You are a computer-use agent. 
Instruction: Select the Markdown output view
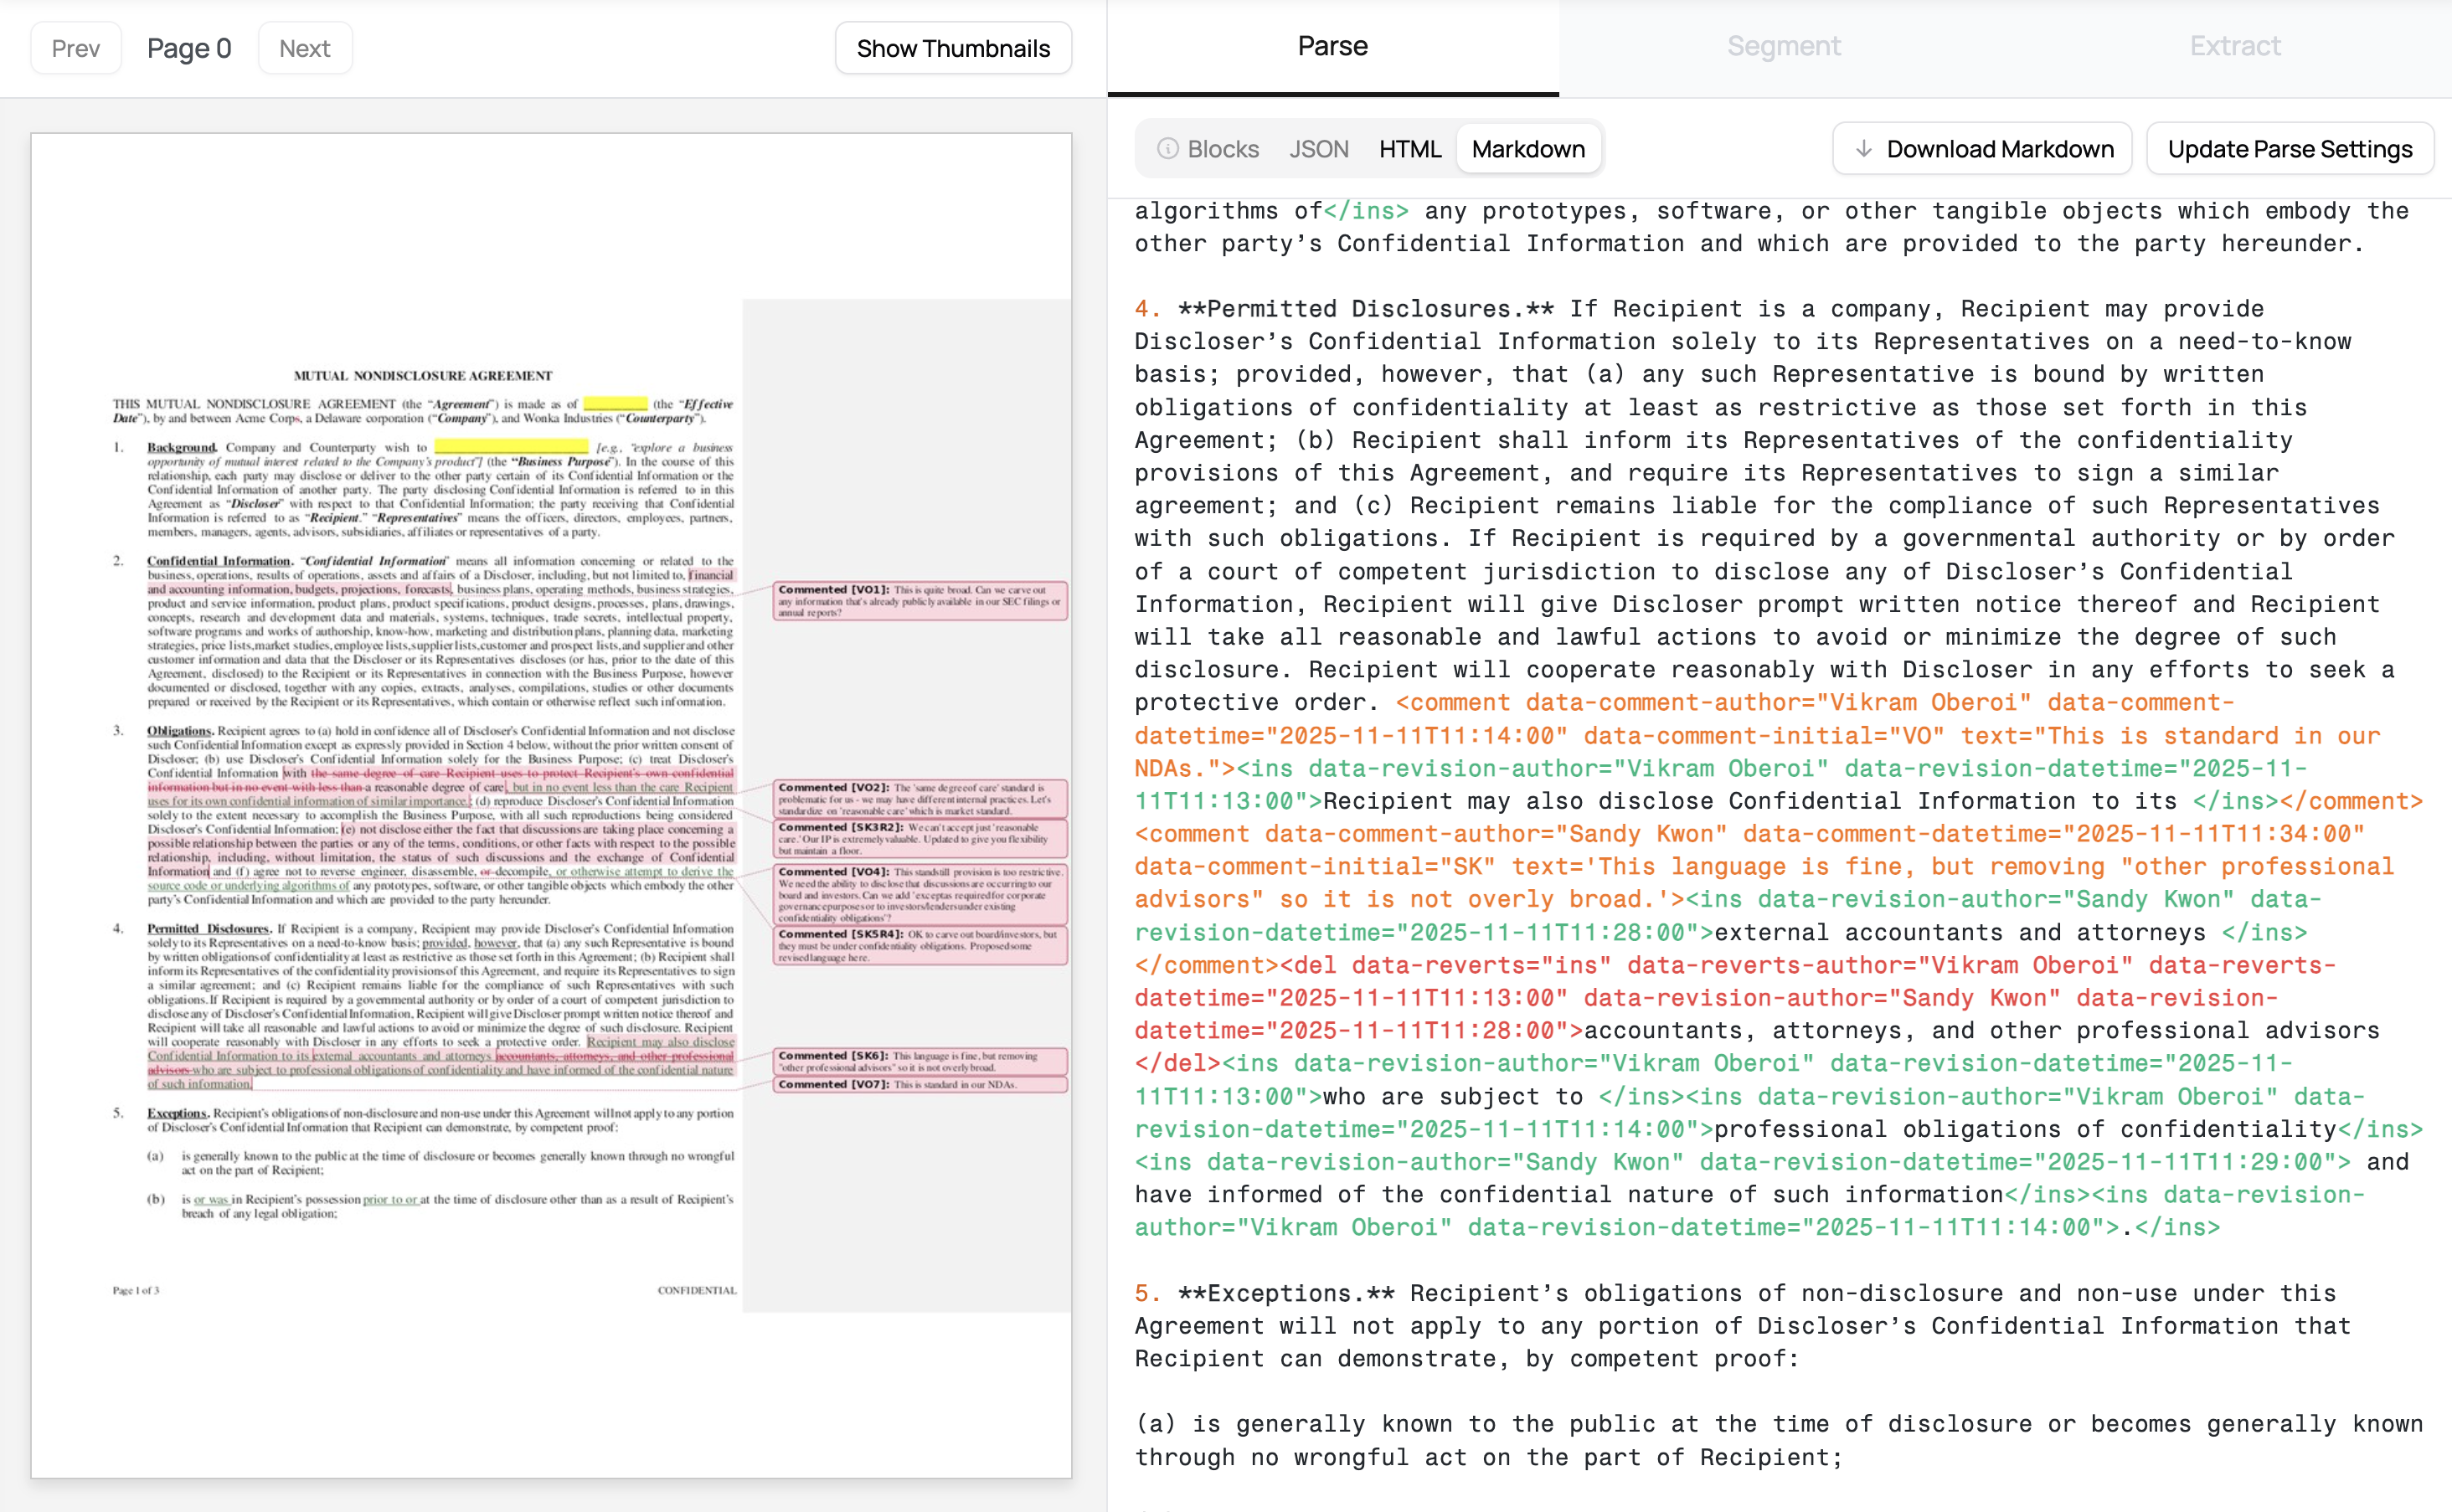click(x=1527, y=149)
